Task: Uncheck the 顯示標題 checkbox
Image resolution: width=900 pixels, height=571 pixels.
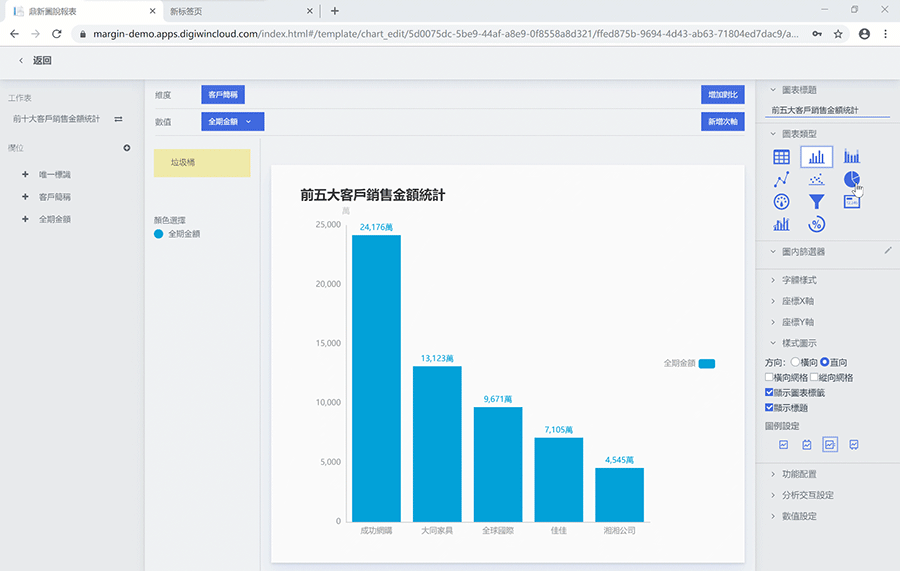Action: pyautogui.click(x=769, y=407)
